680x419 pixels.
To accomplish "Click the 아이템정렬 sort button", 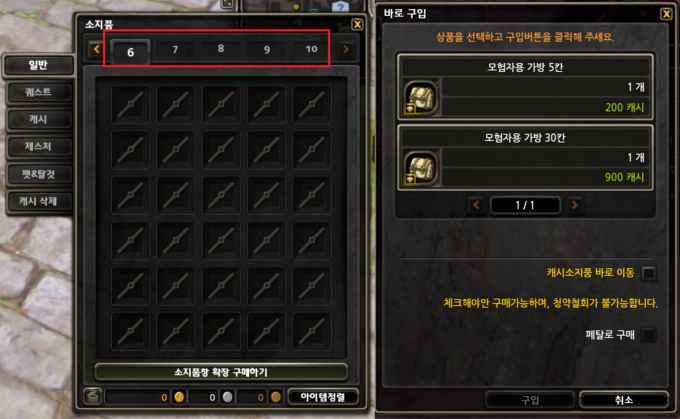I will pyautogui.click(x=323, y=397).
